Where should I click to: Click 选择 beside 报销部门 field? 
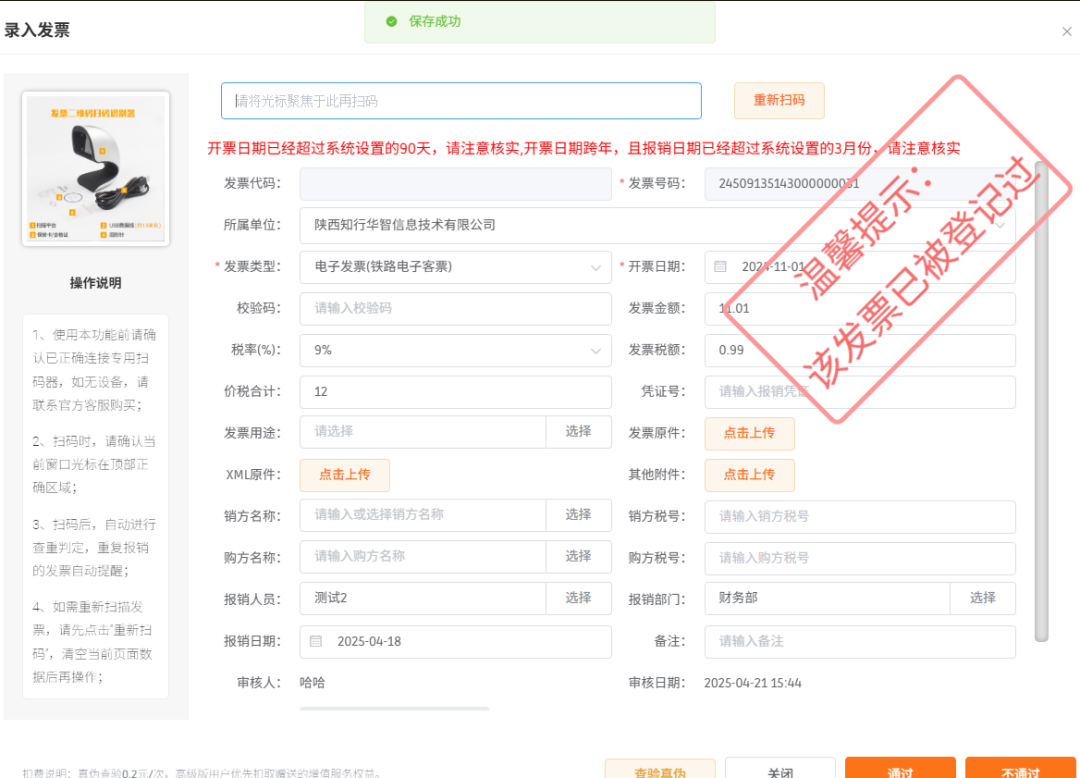point(983,599)
